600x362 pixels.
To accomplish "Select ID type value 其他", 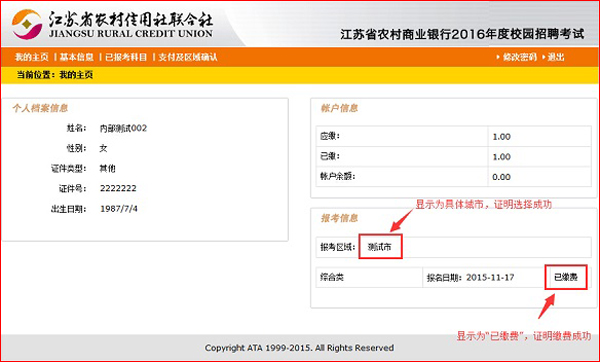I will click(x=108, y=168).
